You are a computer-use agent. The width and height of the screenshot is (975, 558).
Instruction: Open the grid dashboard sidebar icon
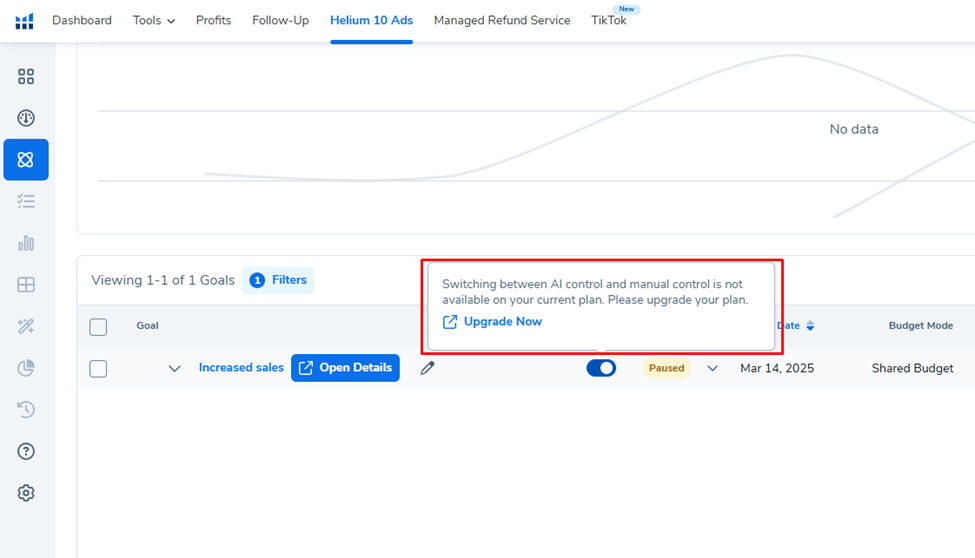coord(26,77)
